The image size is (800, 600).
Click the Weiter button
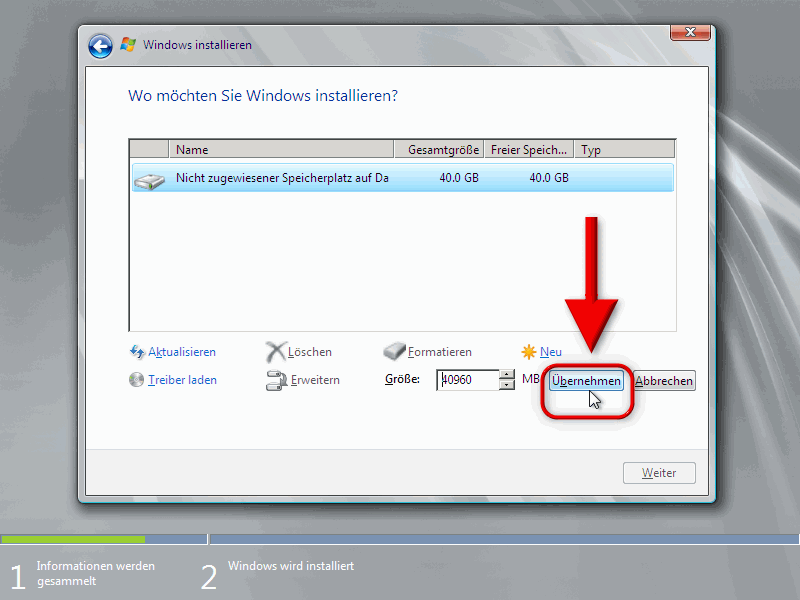pos(659,473)
